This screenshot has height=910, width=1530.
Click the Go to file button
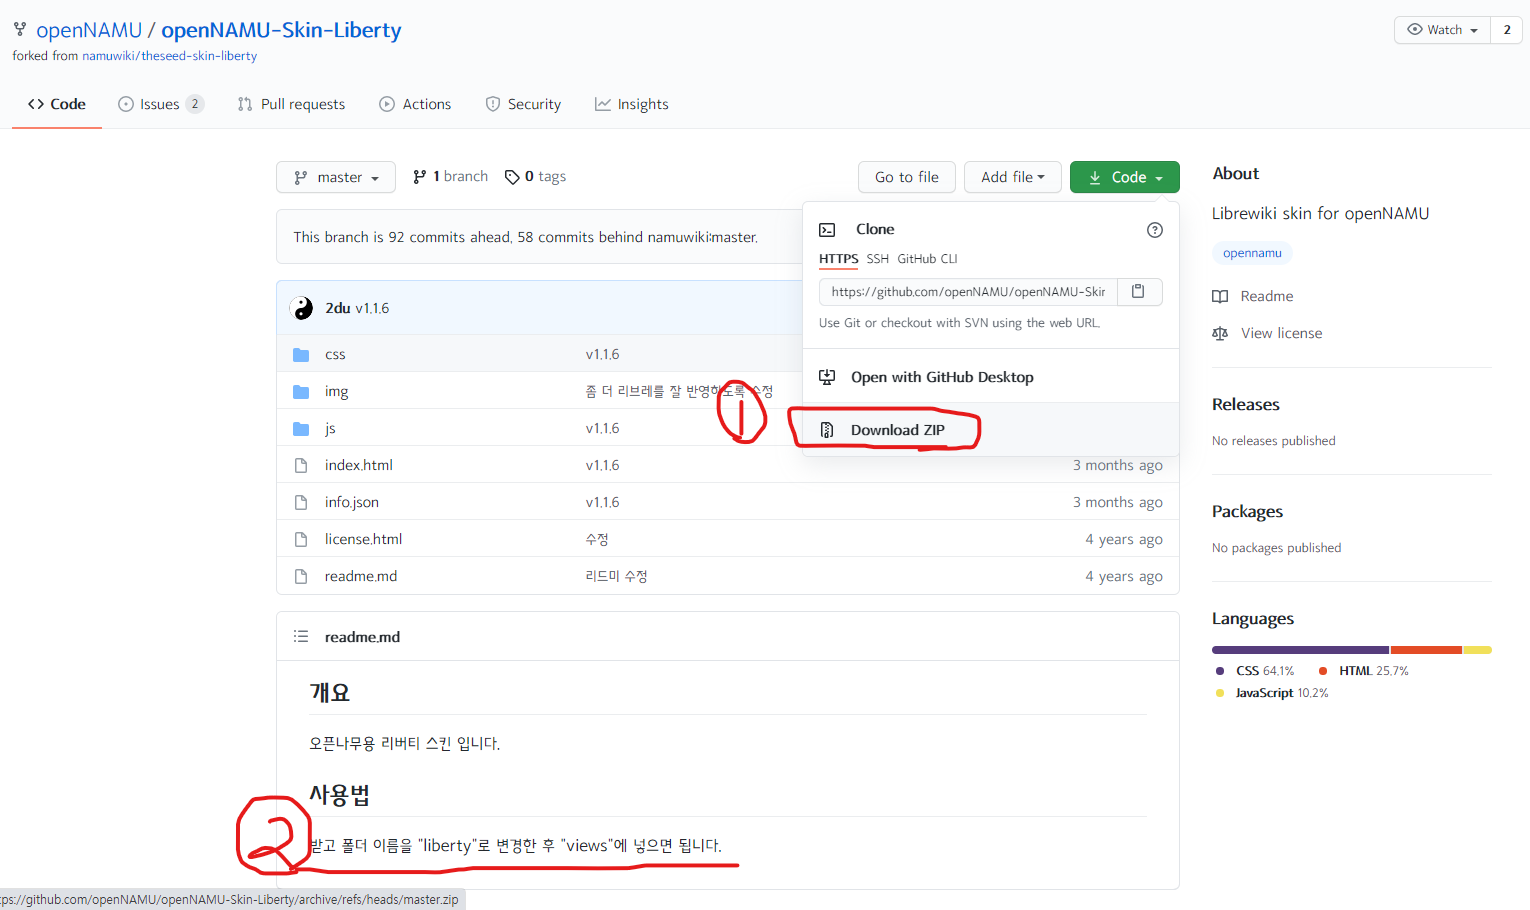point(907,177)
